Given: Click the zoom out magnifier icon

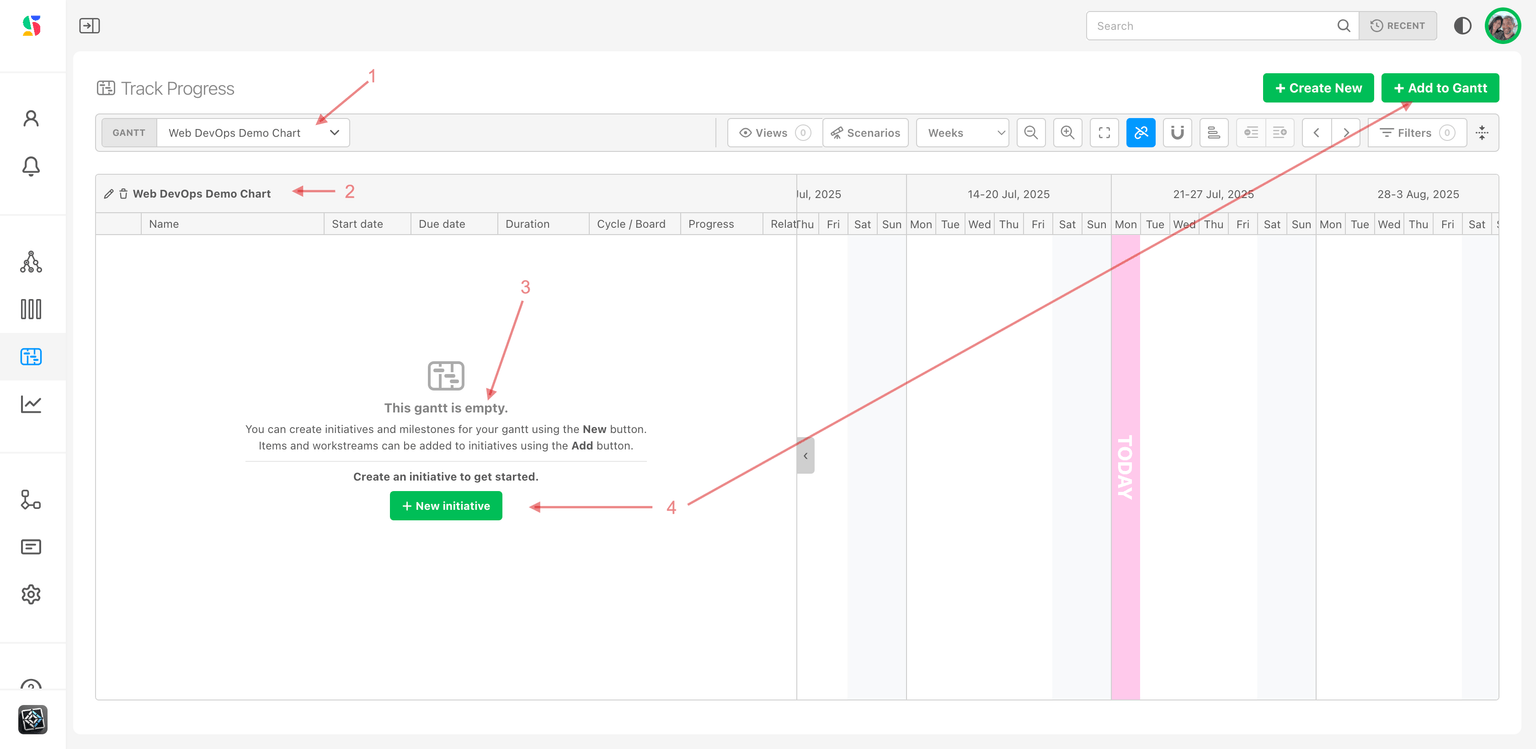Looking at the screenshot, I should [1031, 133].
